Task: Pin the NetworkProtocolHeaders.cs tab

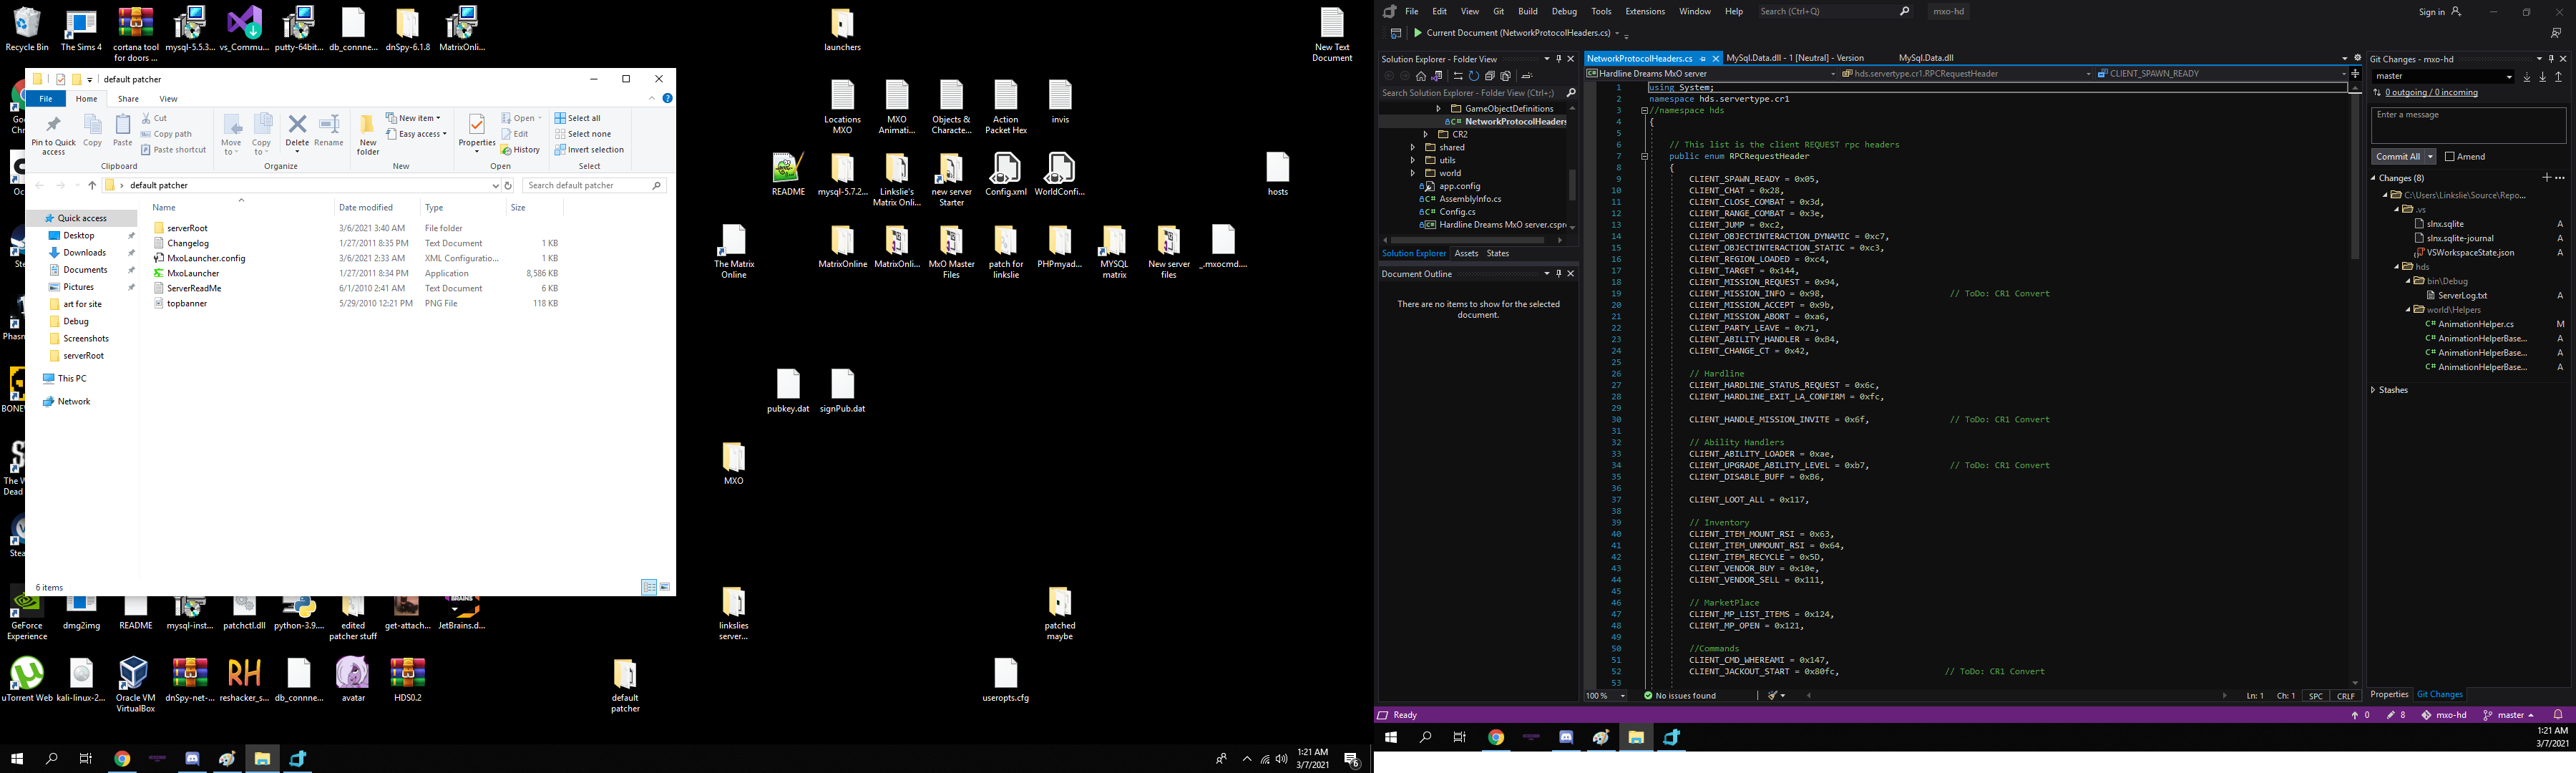Action: [1703, 59]
